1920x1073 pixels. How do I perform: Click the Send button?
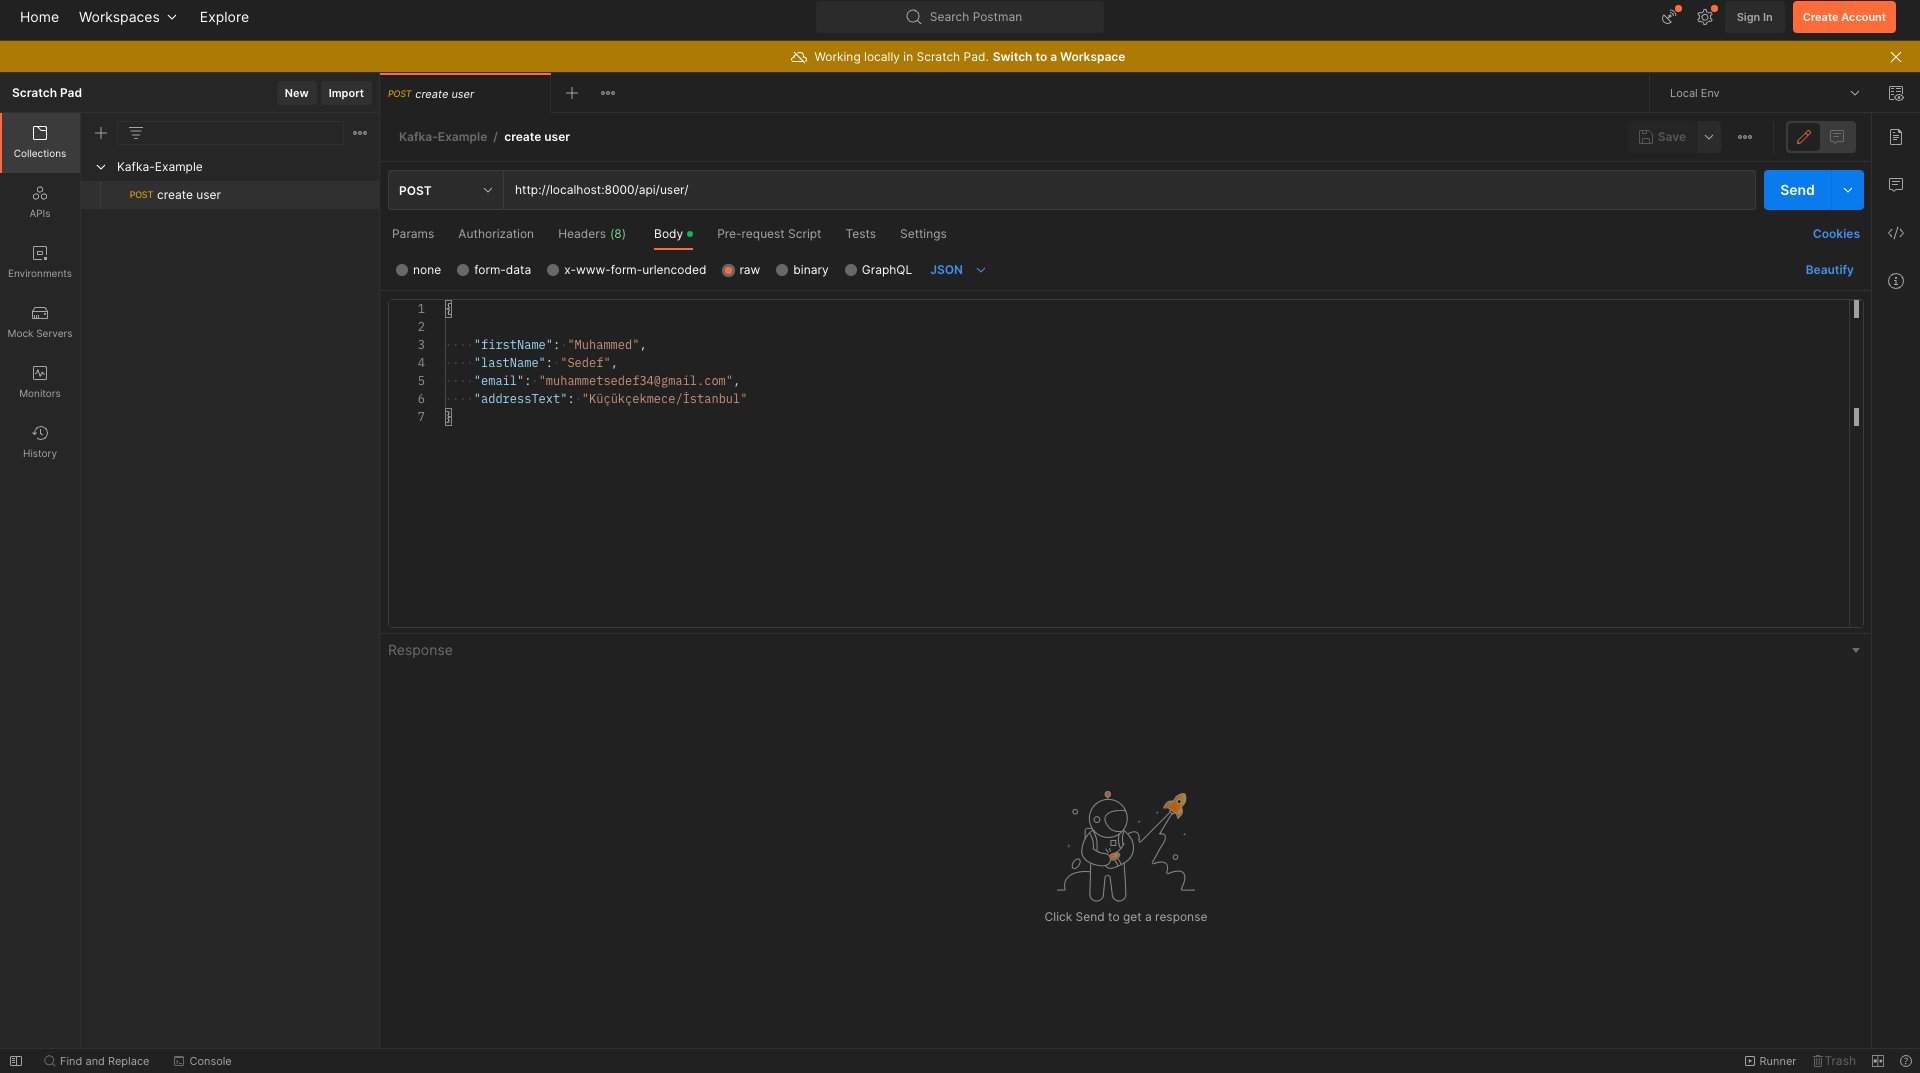[1797, 190]
